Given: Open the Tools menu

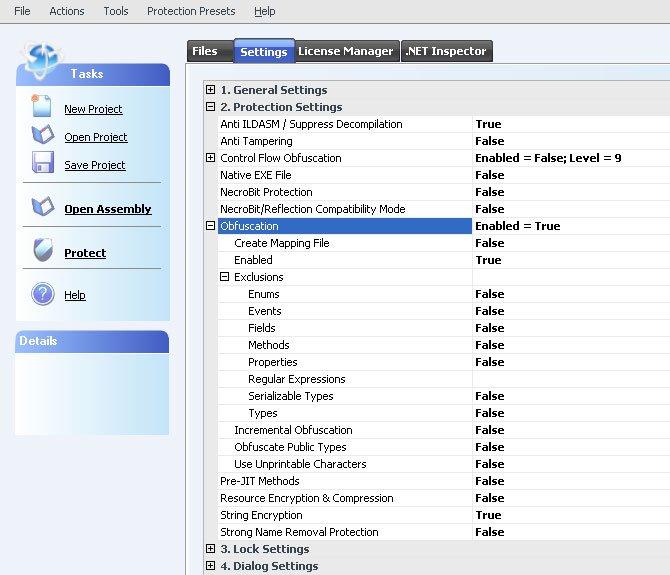Looking at the screenshot, I should tap(116, 11).
